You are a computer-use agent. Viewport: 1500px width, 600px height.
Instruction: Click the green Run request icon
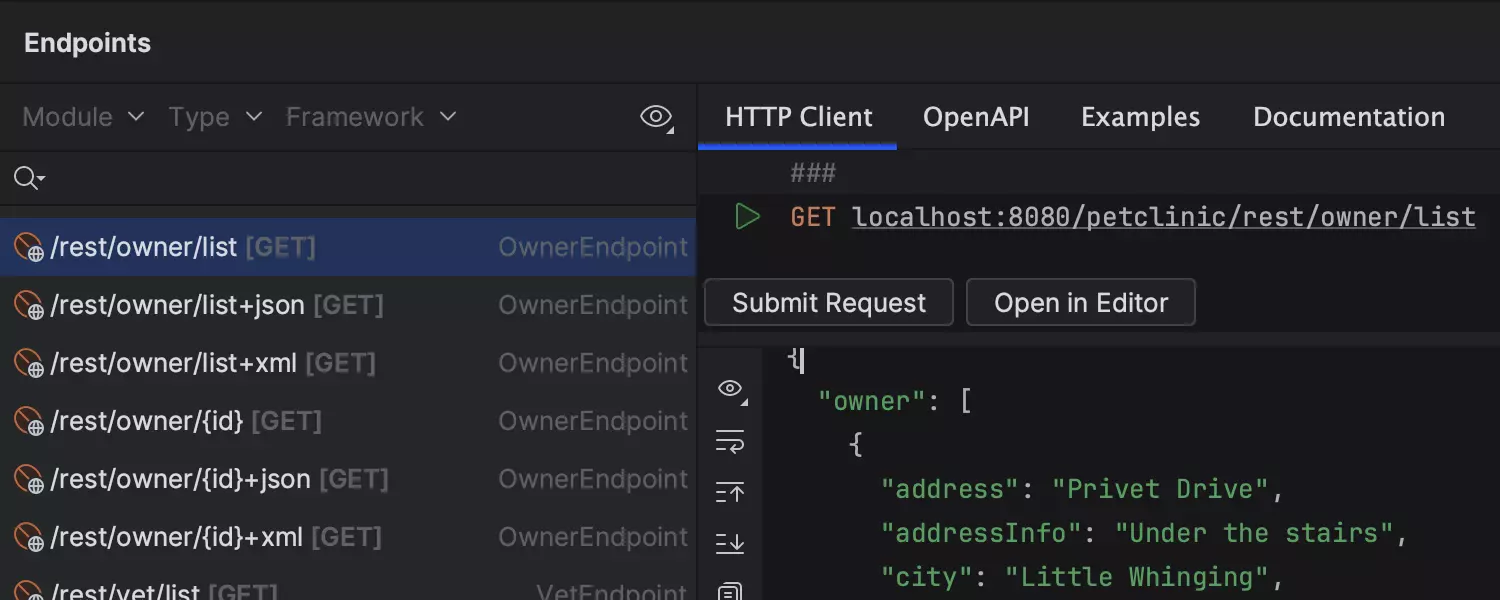coord(747,216)
